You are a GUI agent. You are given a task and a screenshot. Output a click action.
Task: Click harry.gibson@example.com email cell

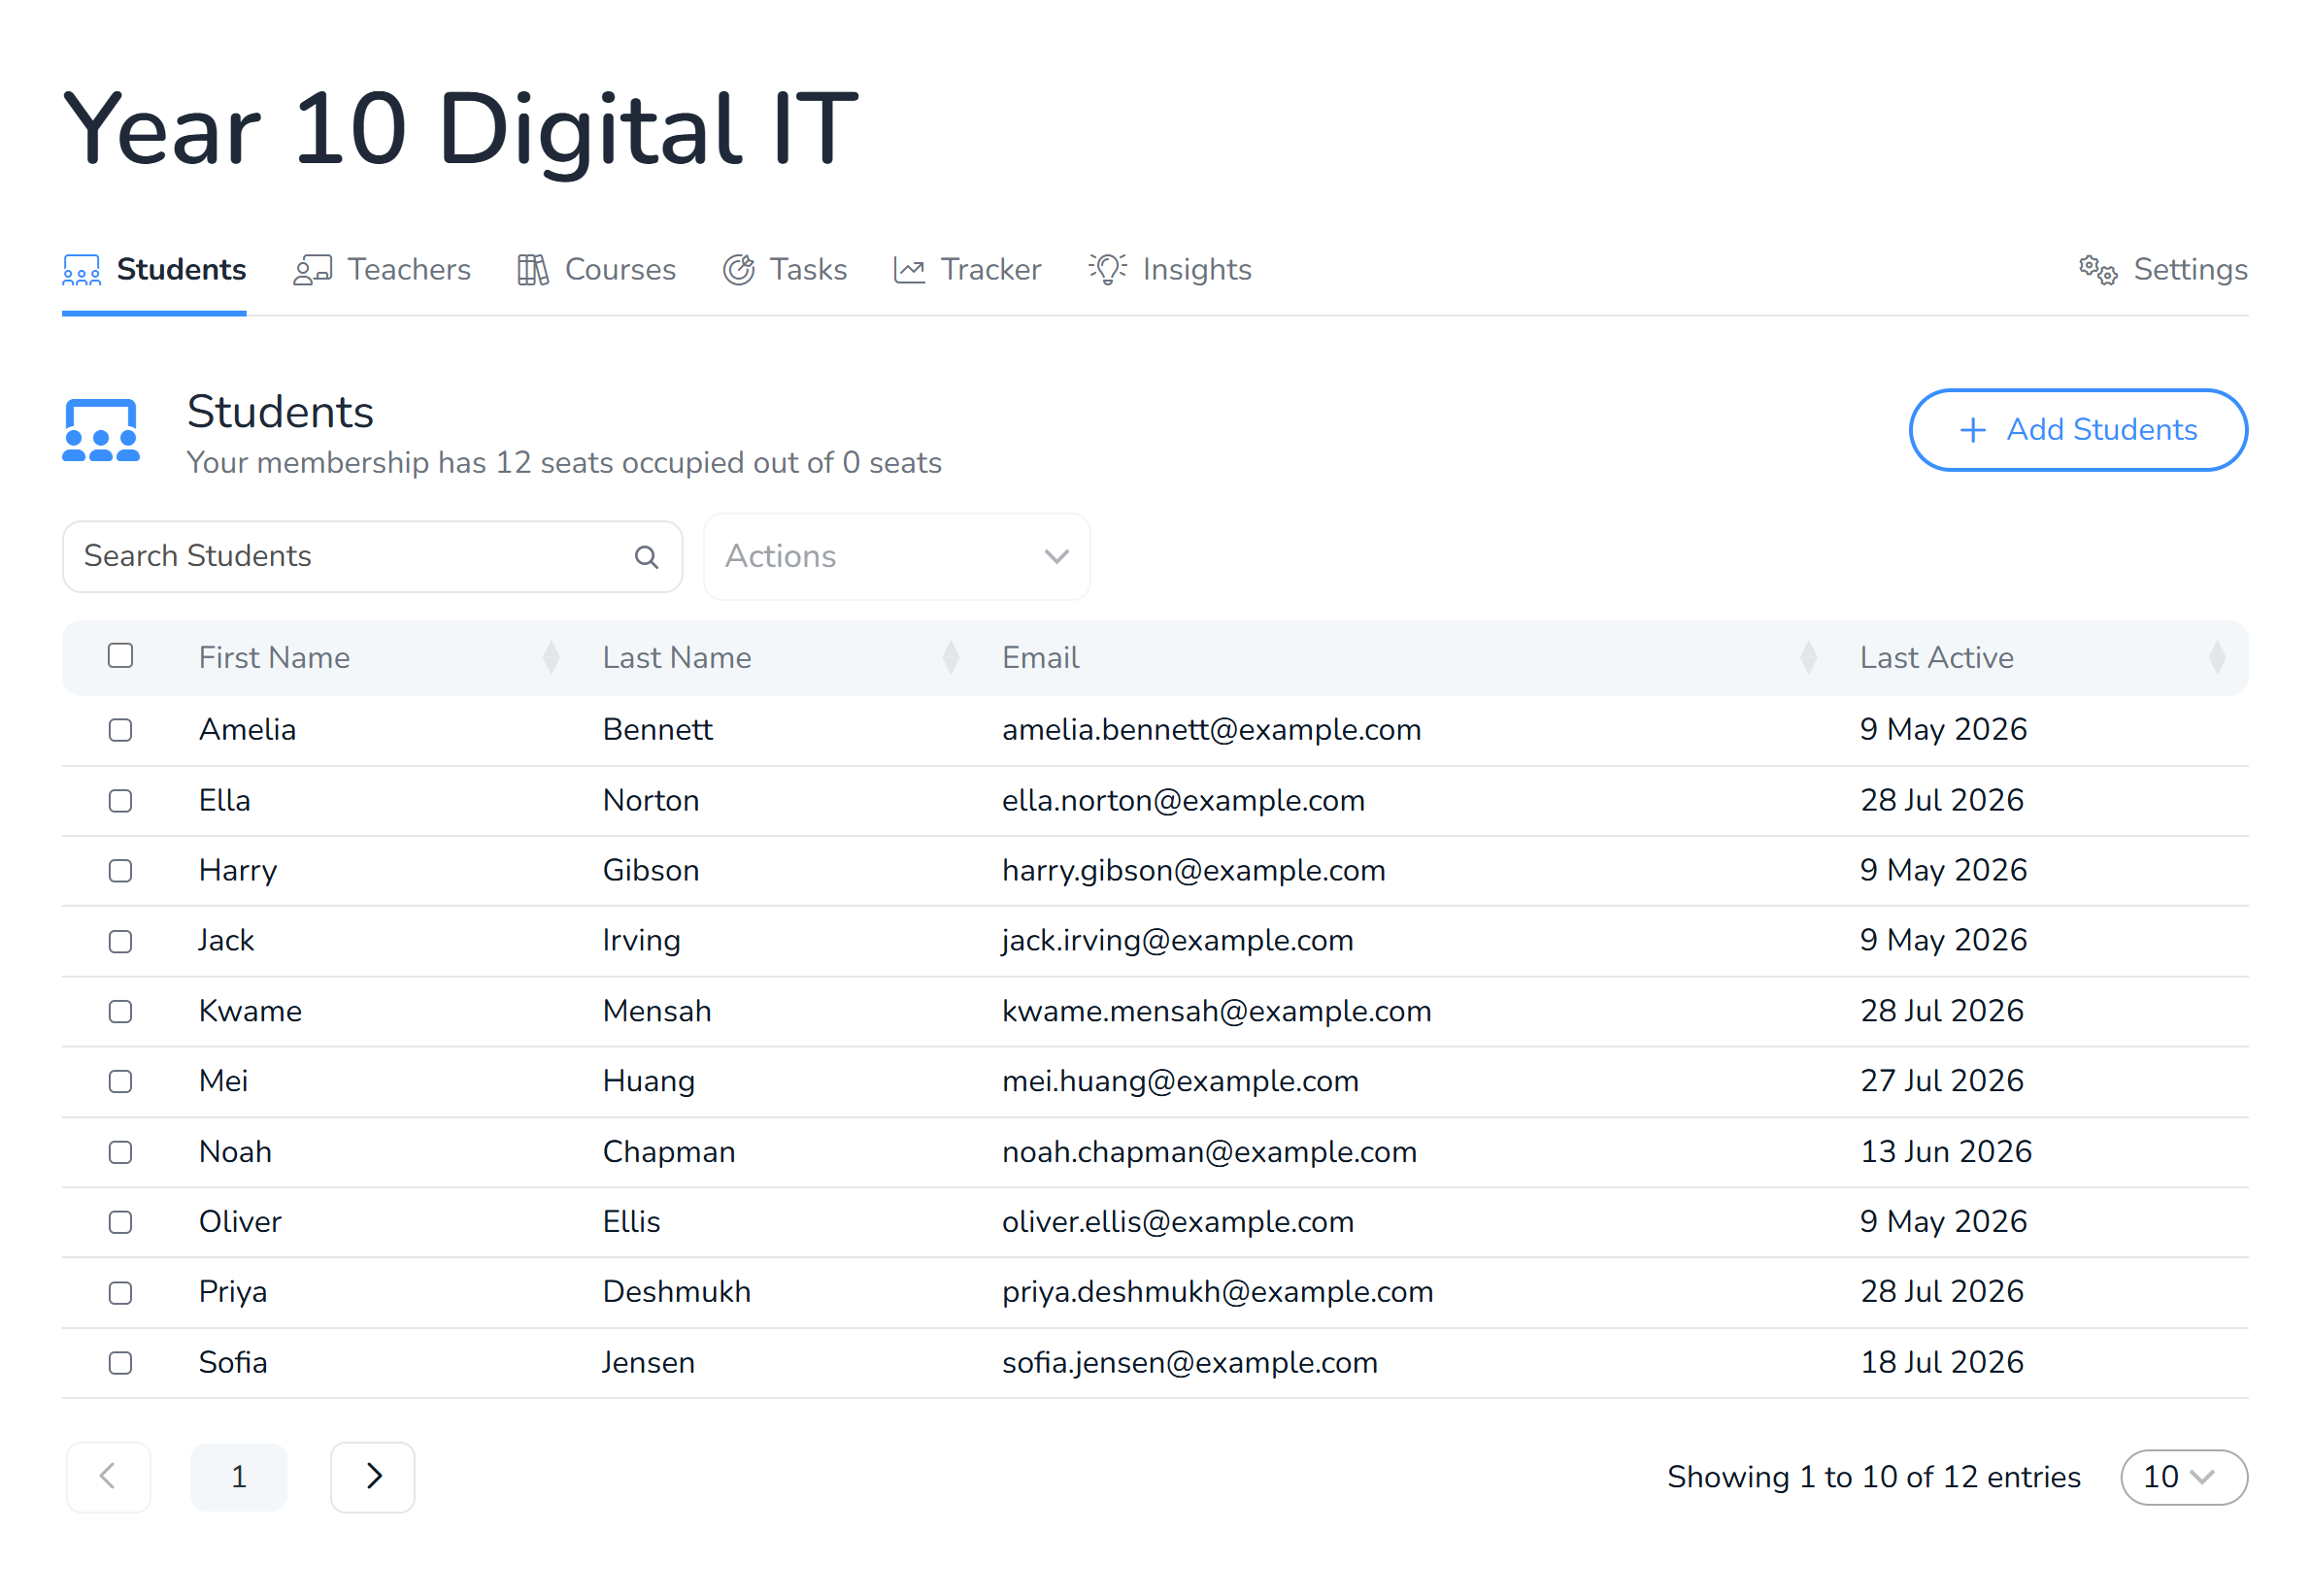pos(1193,871)
